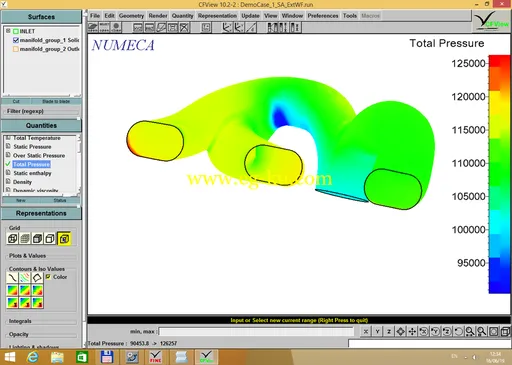Open project icon in top toolbar
Screen dimensions: 512x365
(93, 27)
